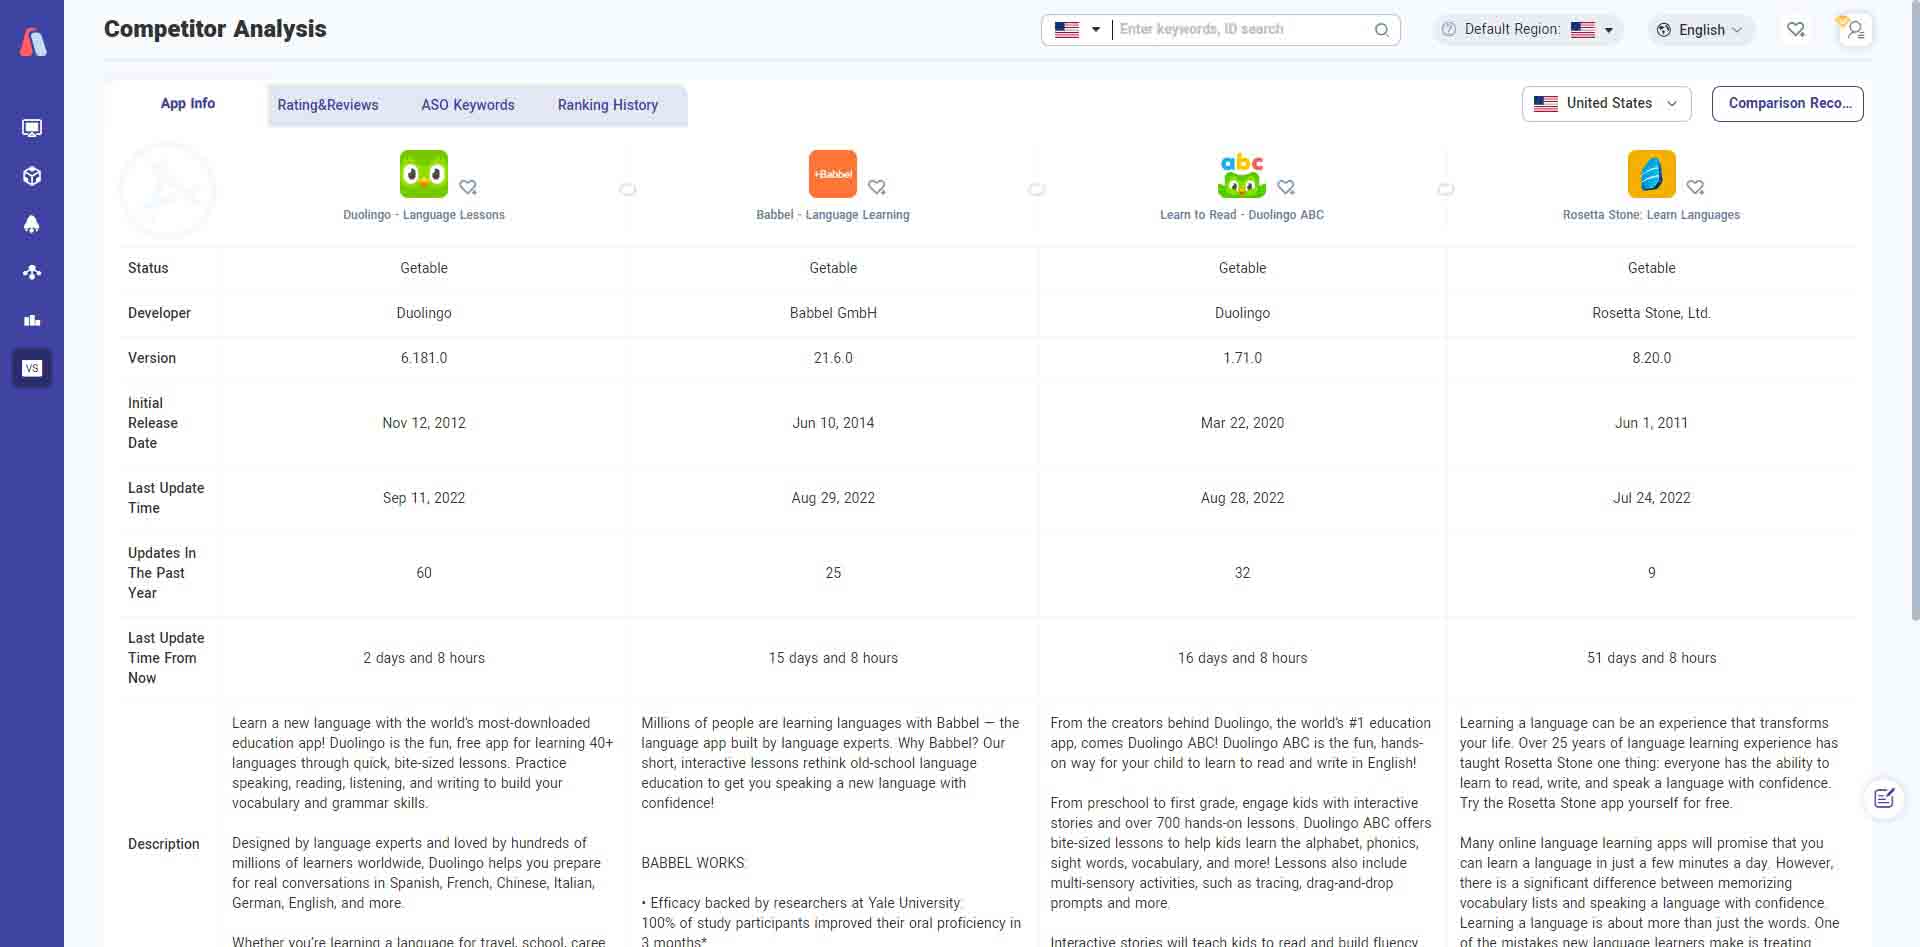Open the United States country dropdown

coord(1606,104)
